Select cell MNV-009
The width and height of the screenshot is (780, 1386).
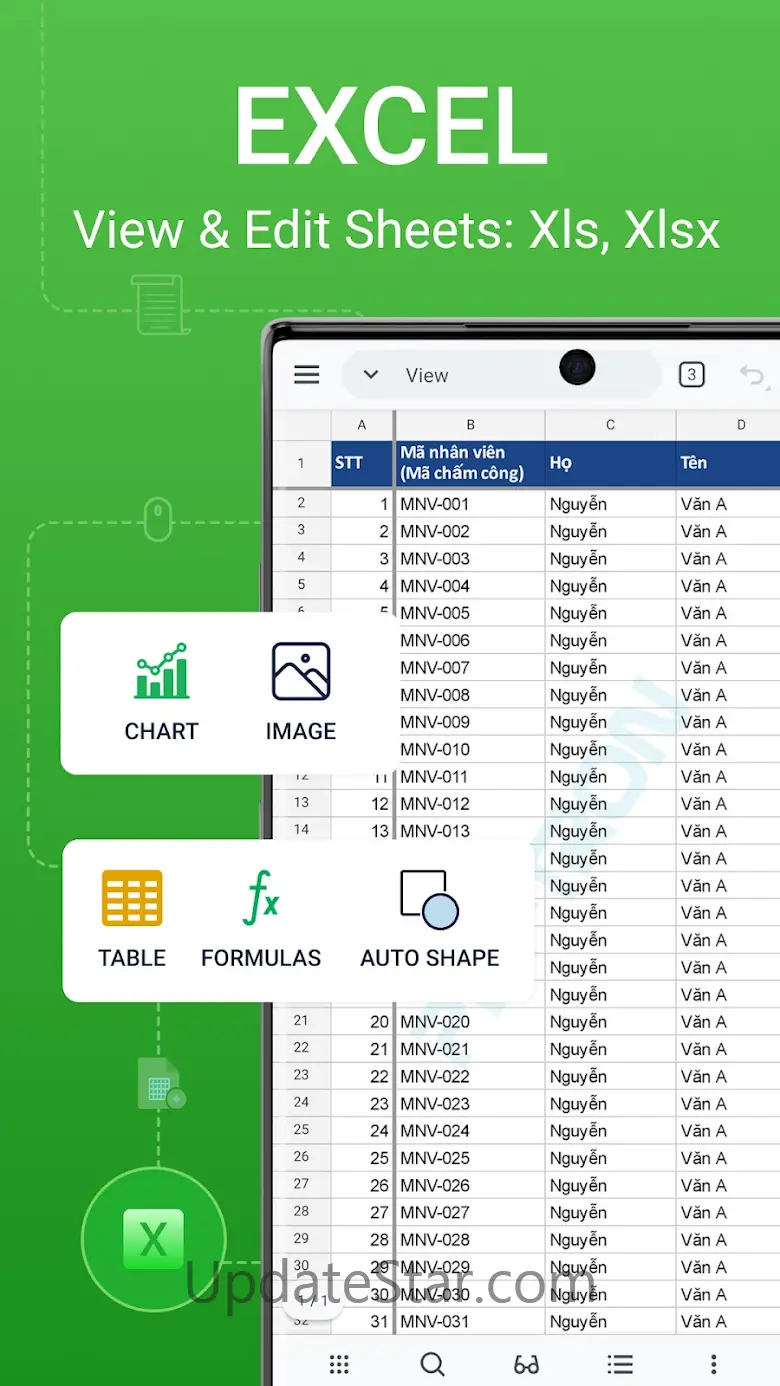(471, 722)
